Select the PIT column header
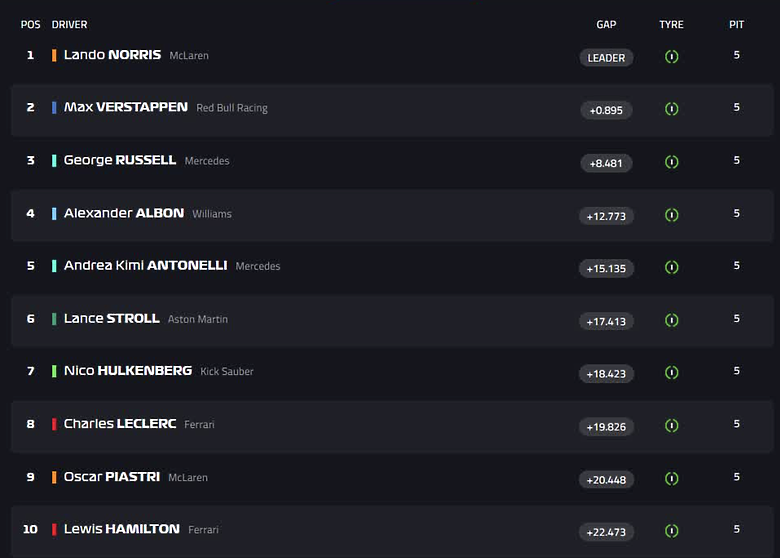This screenshot has height=558, width=780. (736, 24)
